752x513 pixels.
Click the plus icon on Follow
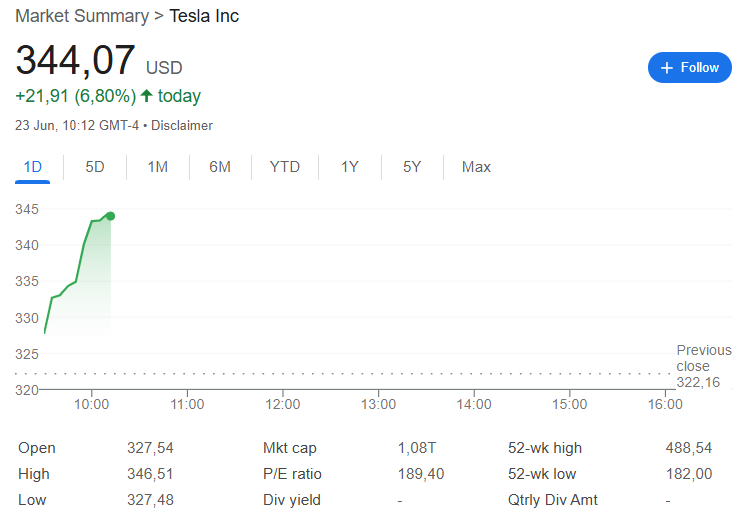667,68
